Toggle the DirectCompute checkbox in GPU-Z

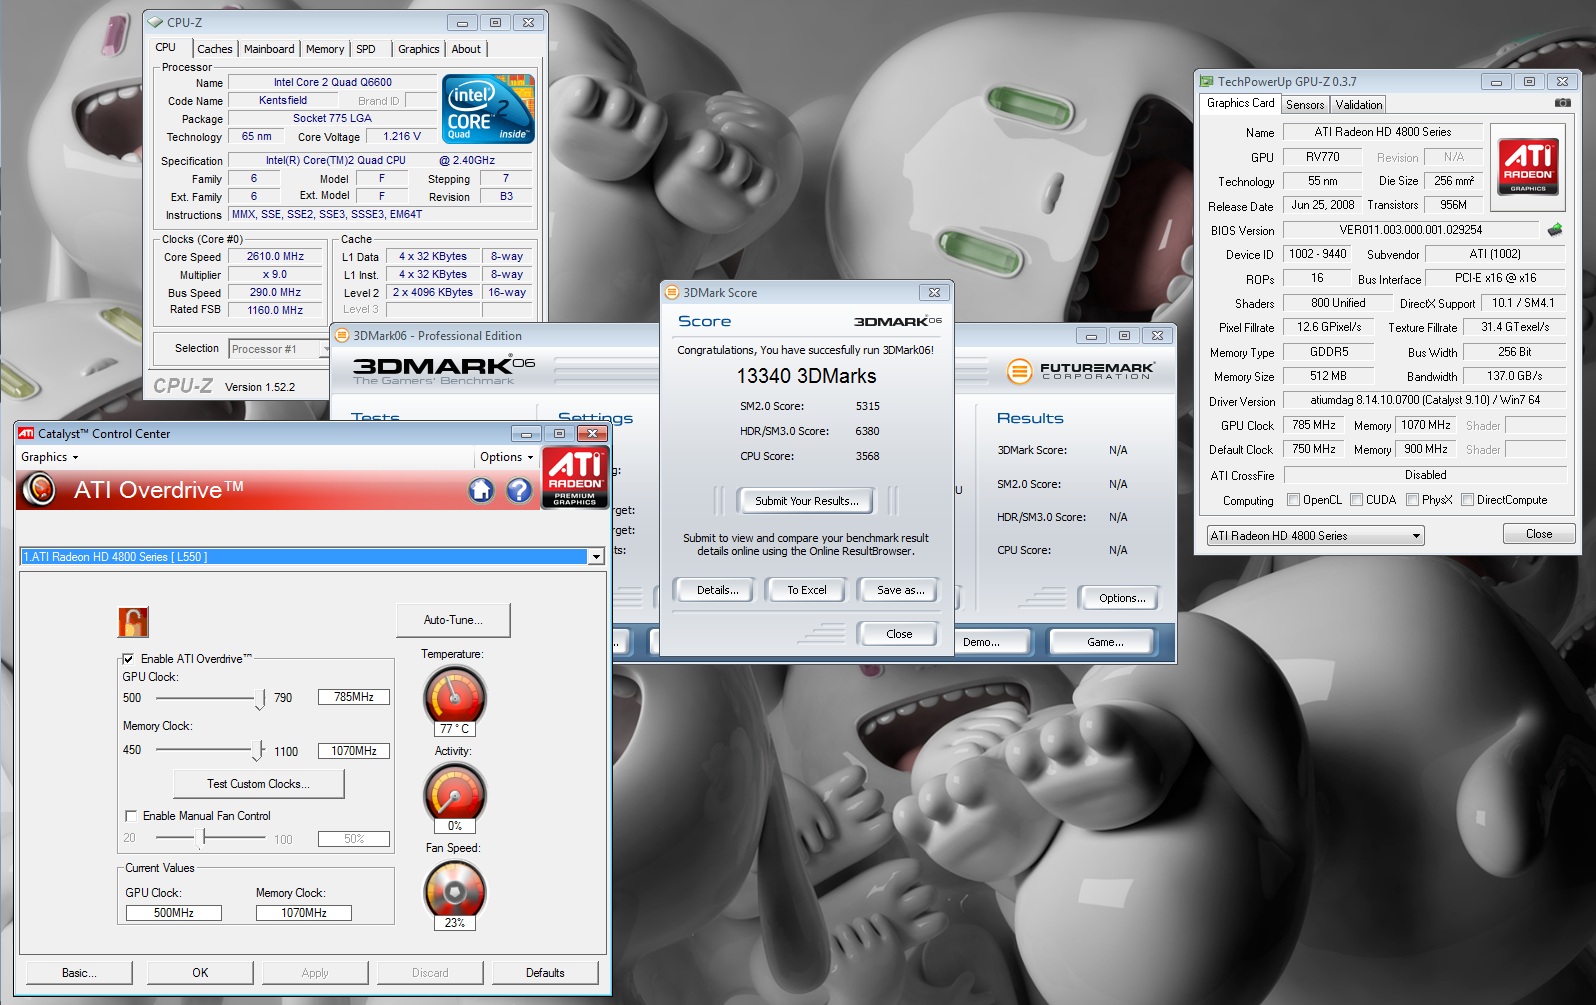tap(1467, 500)
